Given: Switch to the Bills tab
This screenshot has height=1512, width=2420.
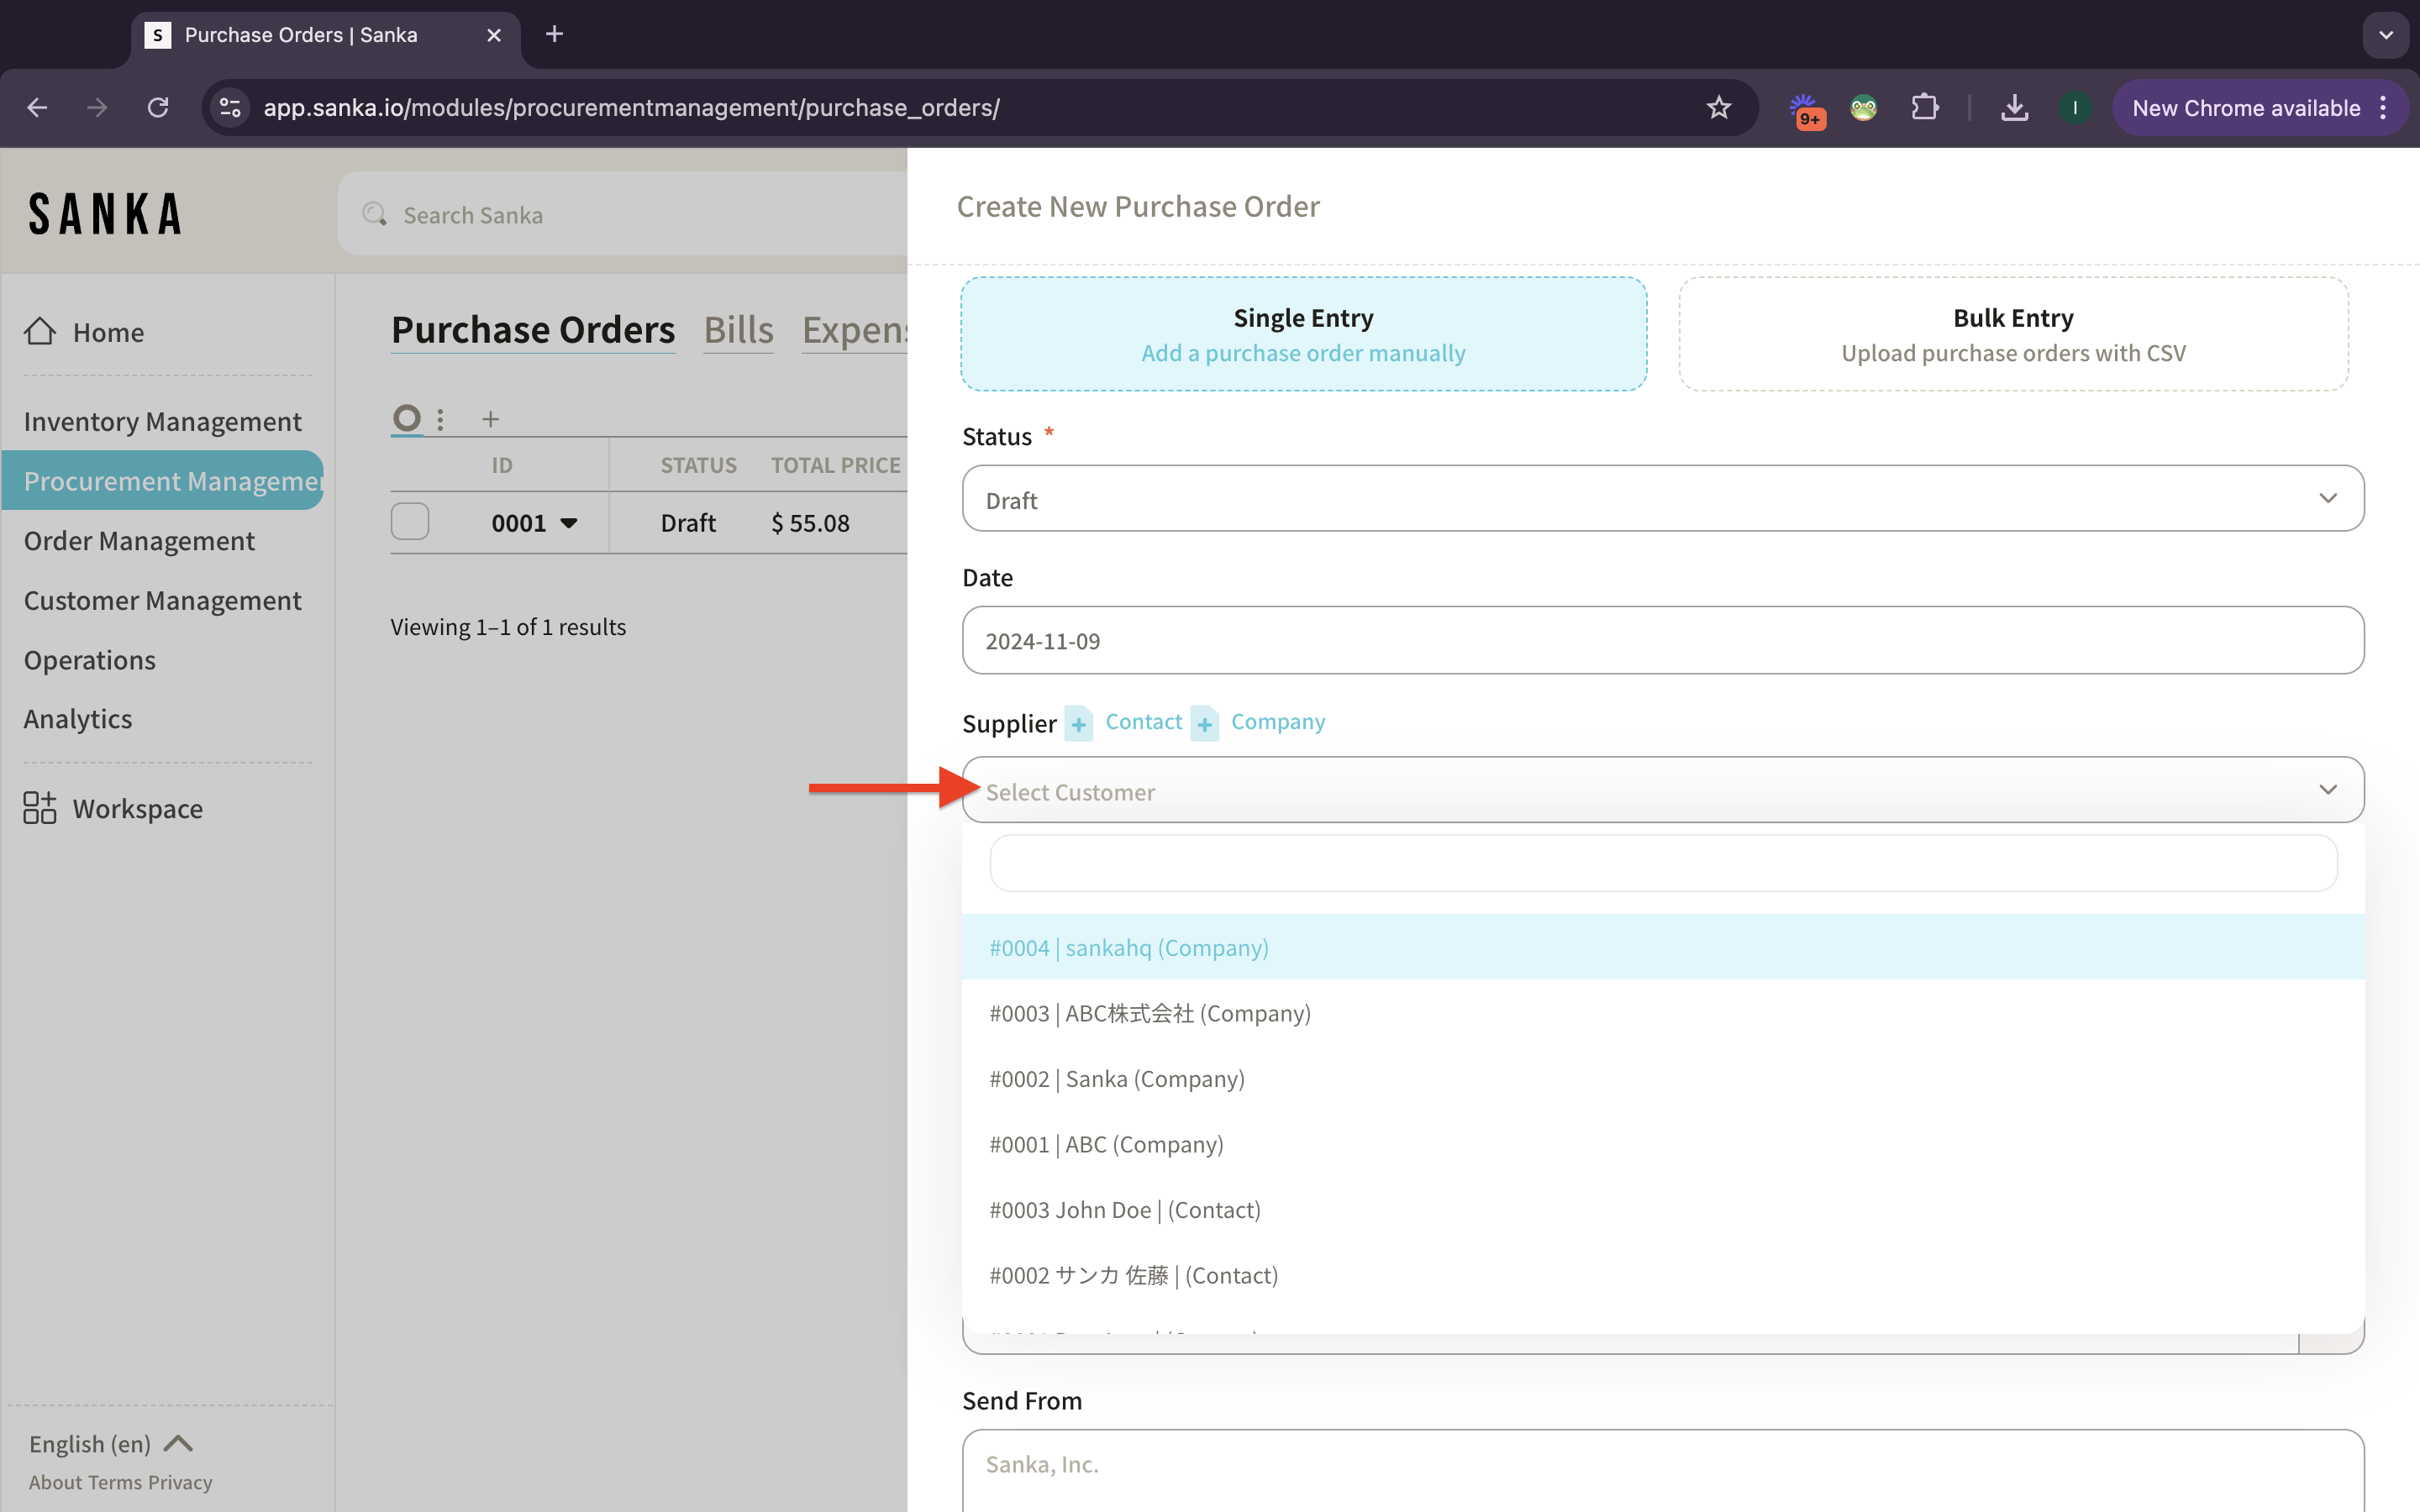Looking at the screenshot, I should click(x=738, y=330).
